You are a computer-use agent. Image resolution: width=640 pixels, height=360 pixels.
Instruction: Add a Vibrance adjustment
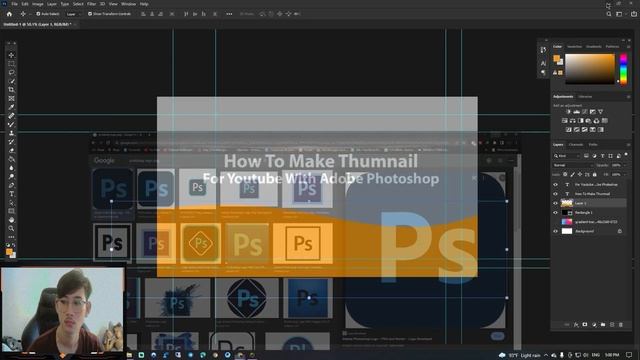click(x=600, y=112)
